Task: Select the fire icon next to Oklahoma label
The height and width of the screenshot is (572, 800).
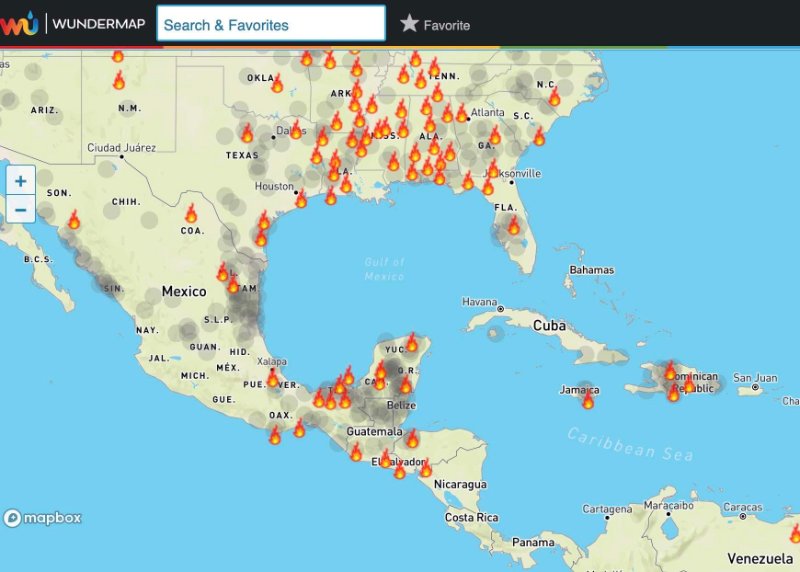Action: tap(277, 83)
